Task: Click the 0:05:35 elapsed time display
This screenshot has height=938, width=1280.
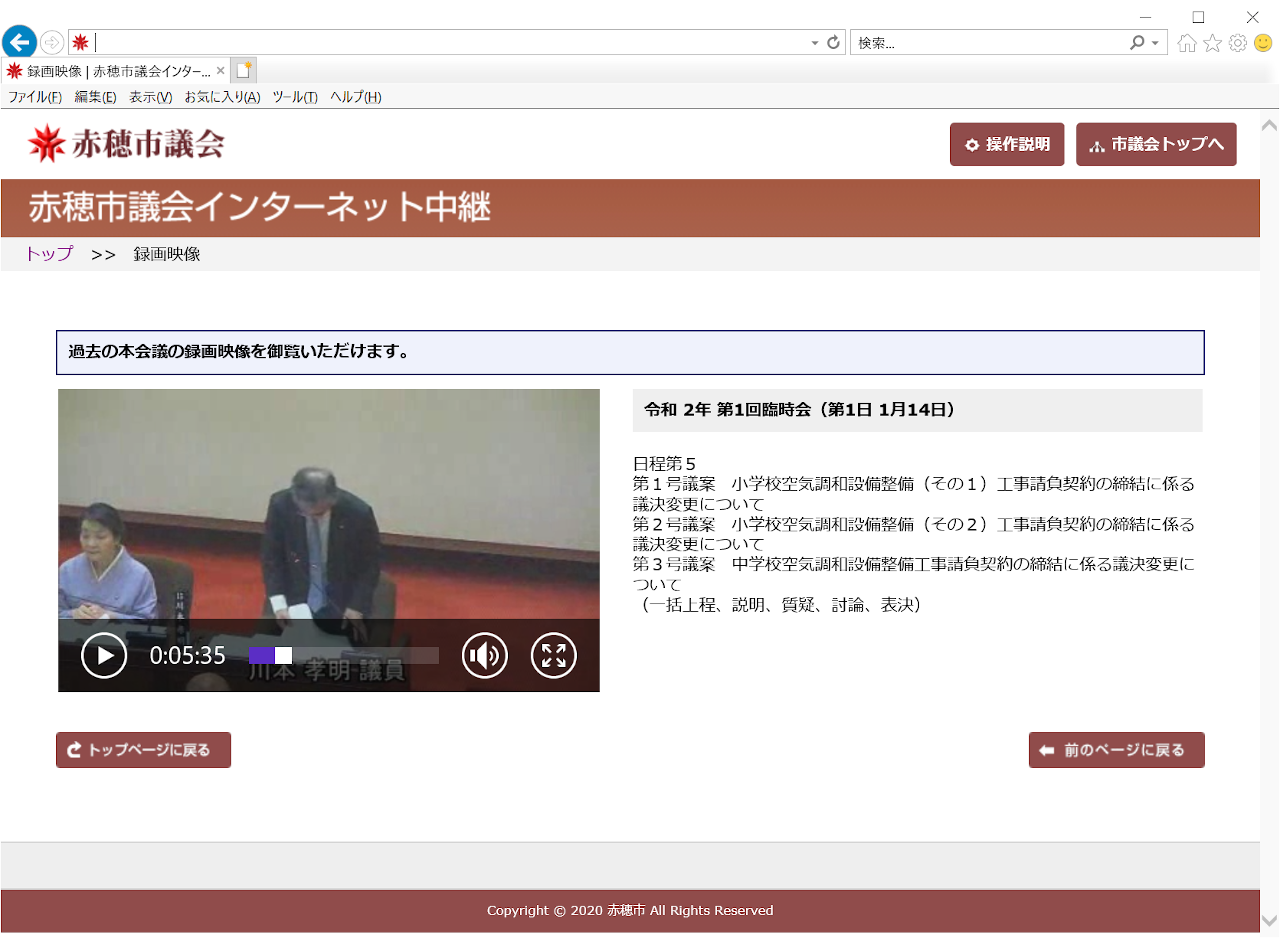Action: pyautogui.click(x=188, y=656)
